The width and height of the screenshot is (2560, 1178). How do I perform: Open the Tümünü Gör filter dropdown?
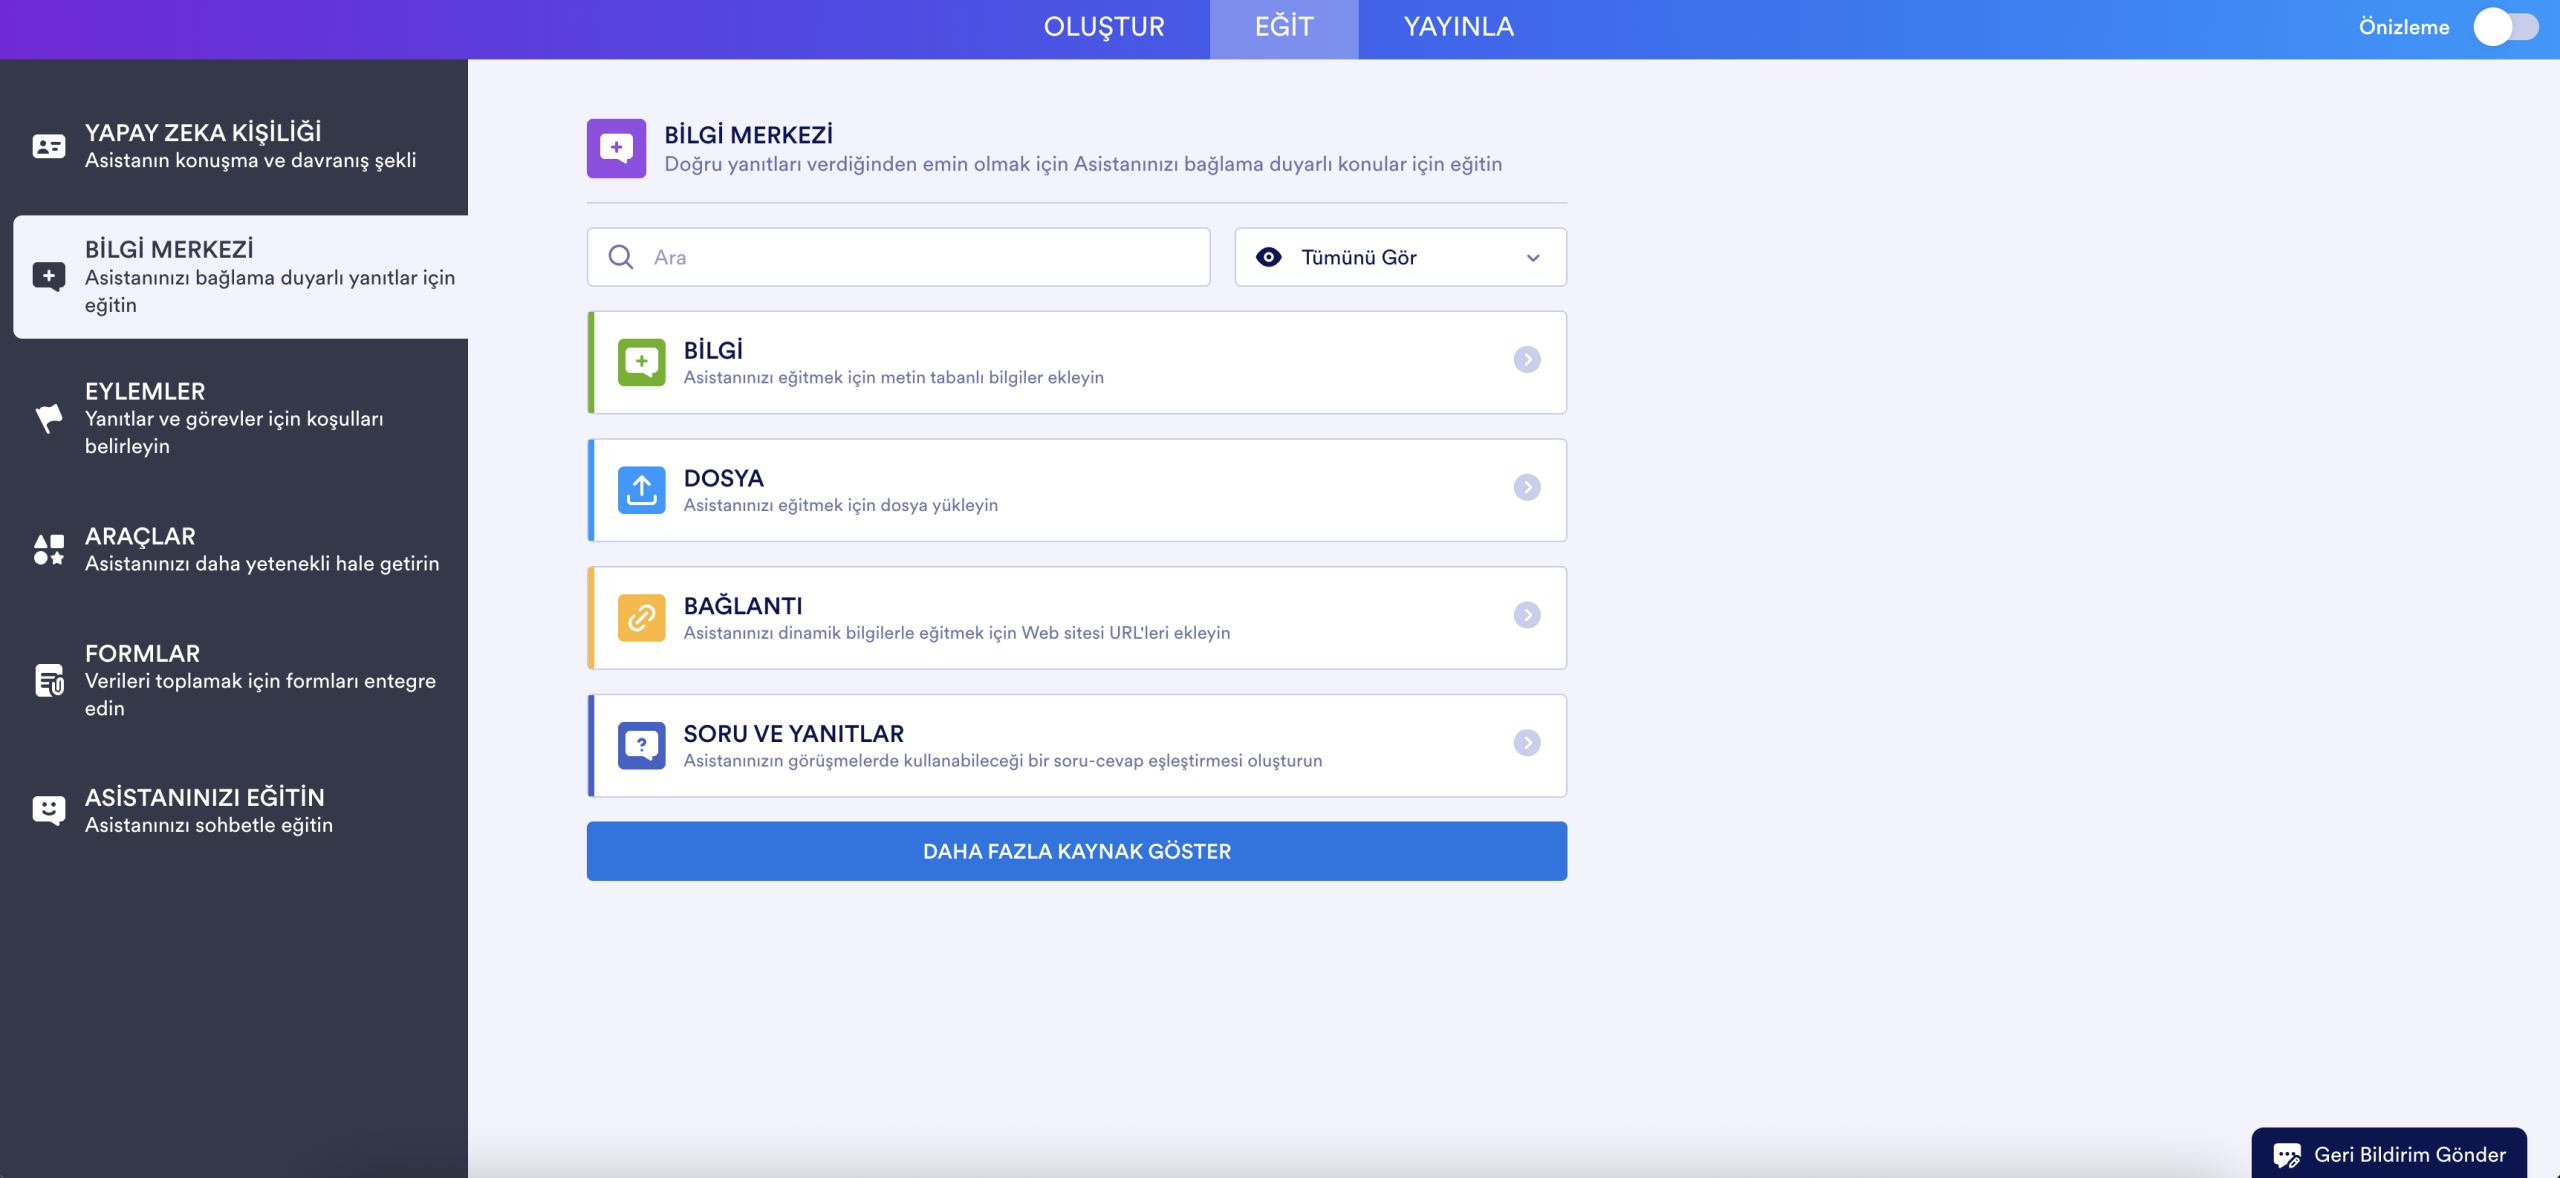1399,257
